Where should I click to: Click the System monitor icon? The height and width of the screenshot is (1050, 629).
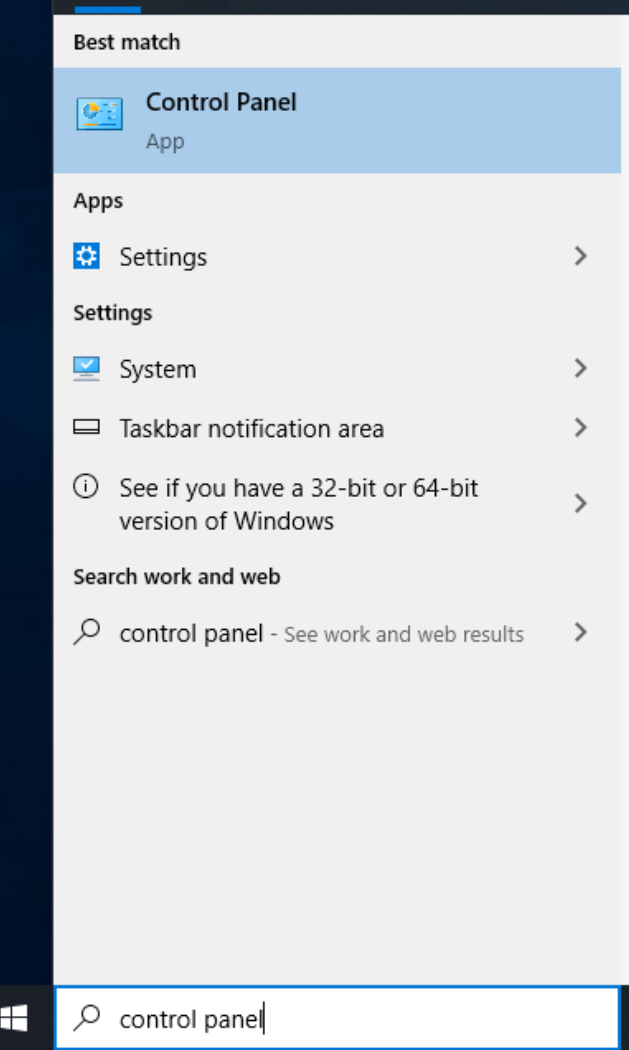click(86, 368)
